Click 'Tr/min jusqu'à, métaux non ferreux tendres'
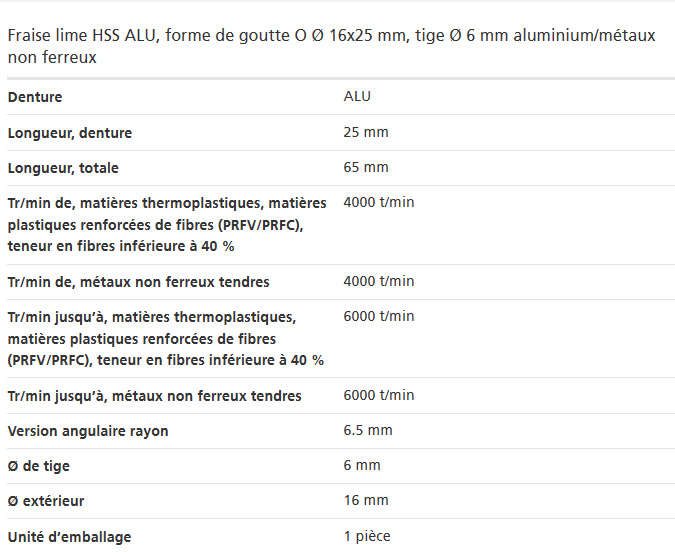Image resolution: width=675 pixels, height=552 pixels. 155,396
